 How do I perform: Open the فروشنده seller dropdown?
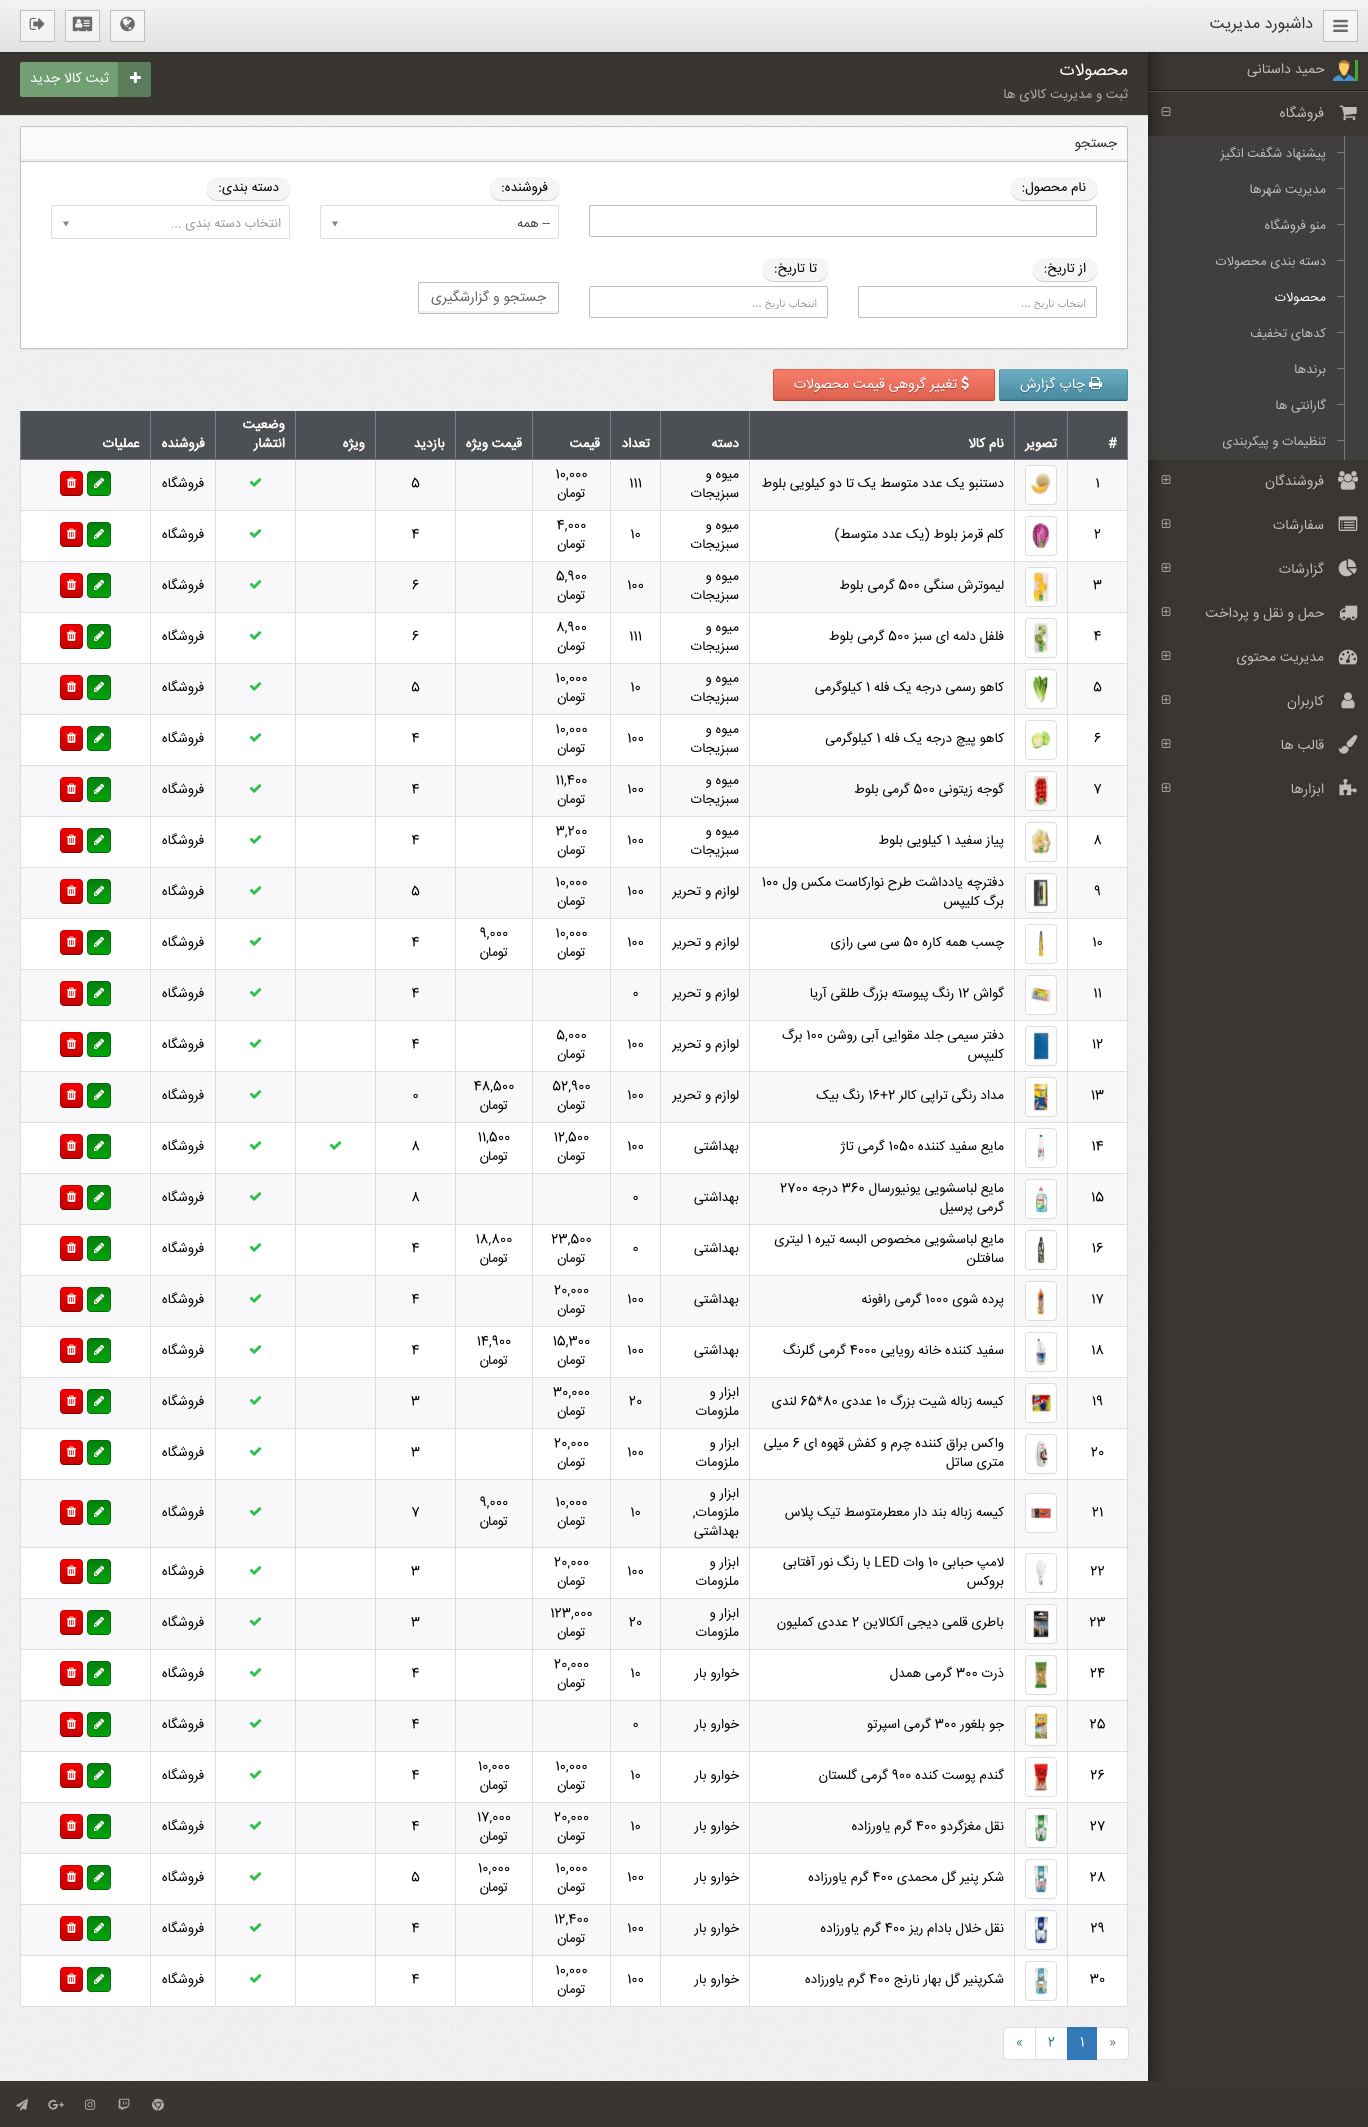(x=439, y=223)
